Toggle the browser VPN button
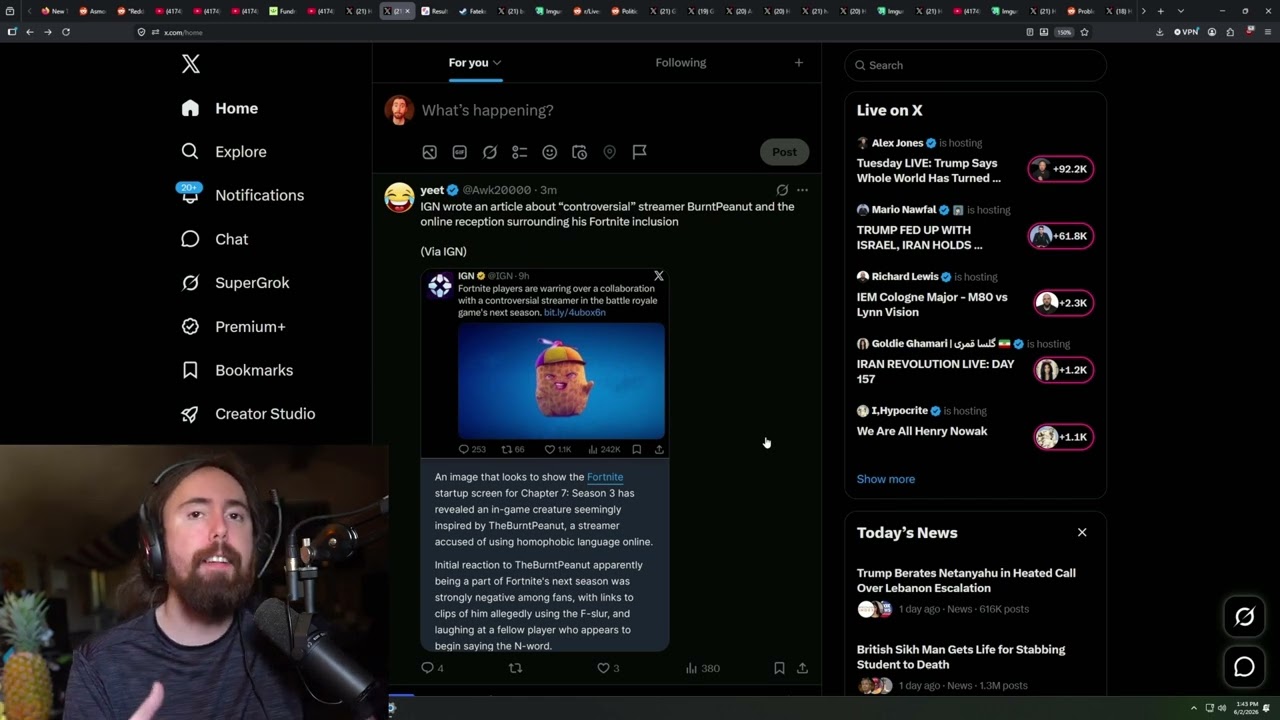 1186,32
